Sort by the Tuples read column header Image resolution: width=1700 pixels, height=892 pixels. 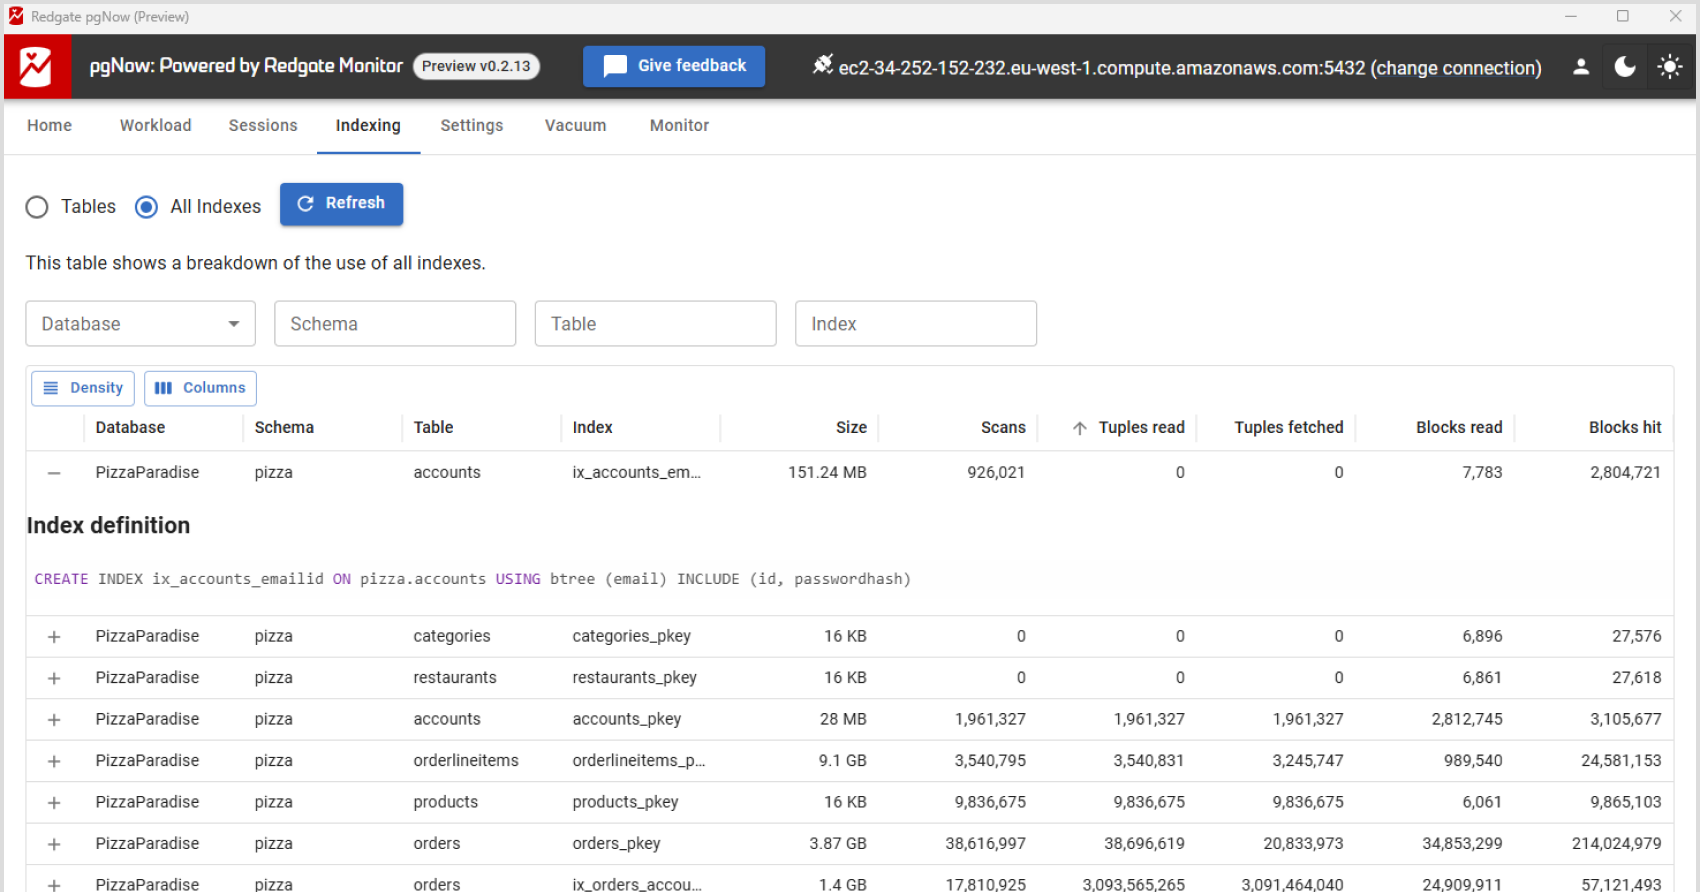pos(1141,427)
